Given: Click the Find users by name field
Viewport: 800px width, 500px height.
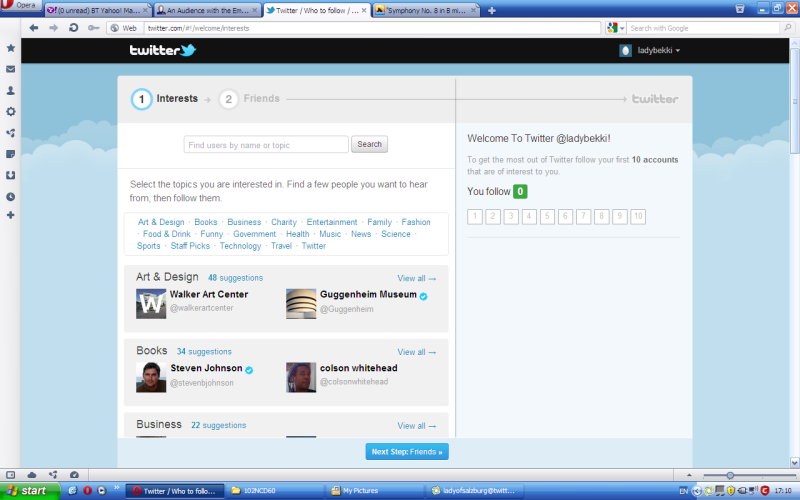Looking at the screenshot, I should [x=266, y=144].
